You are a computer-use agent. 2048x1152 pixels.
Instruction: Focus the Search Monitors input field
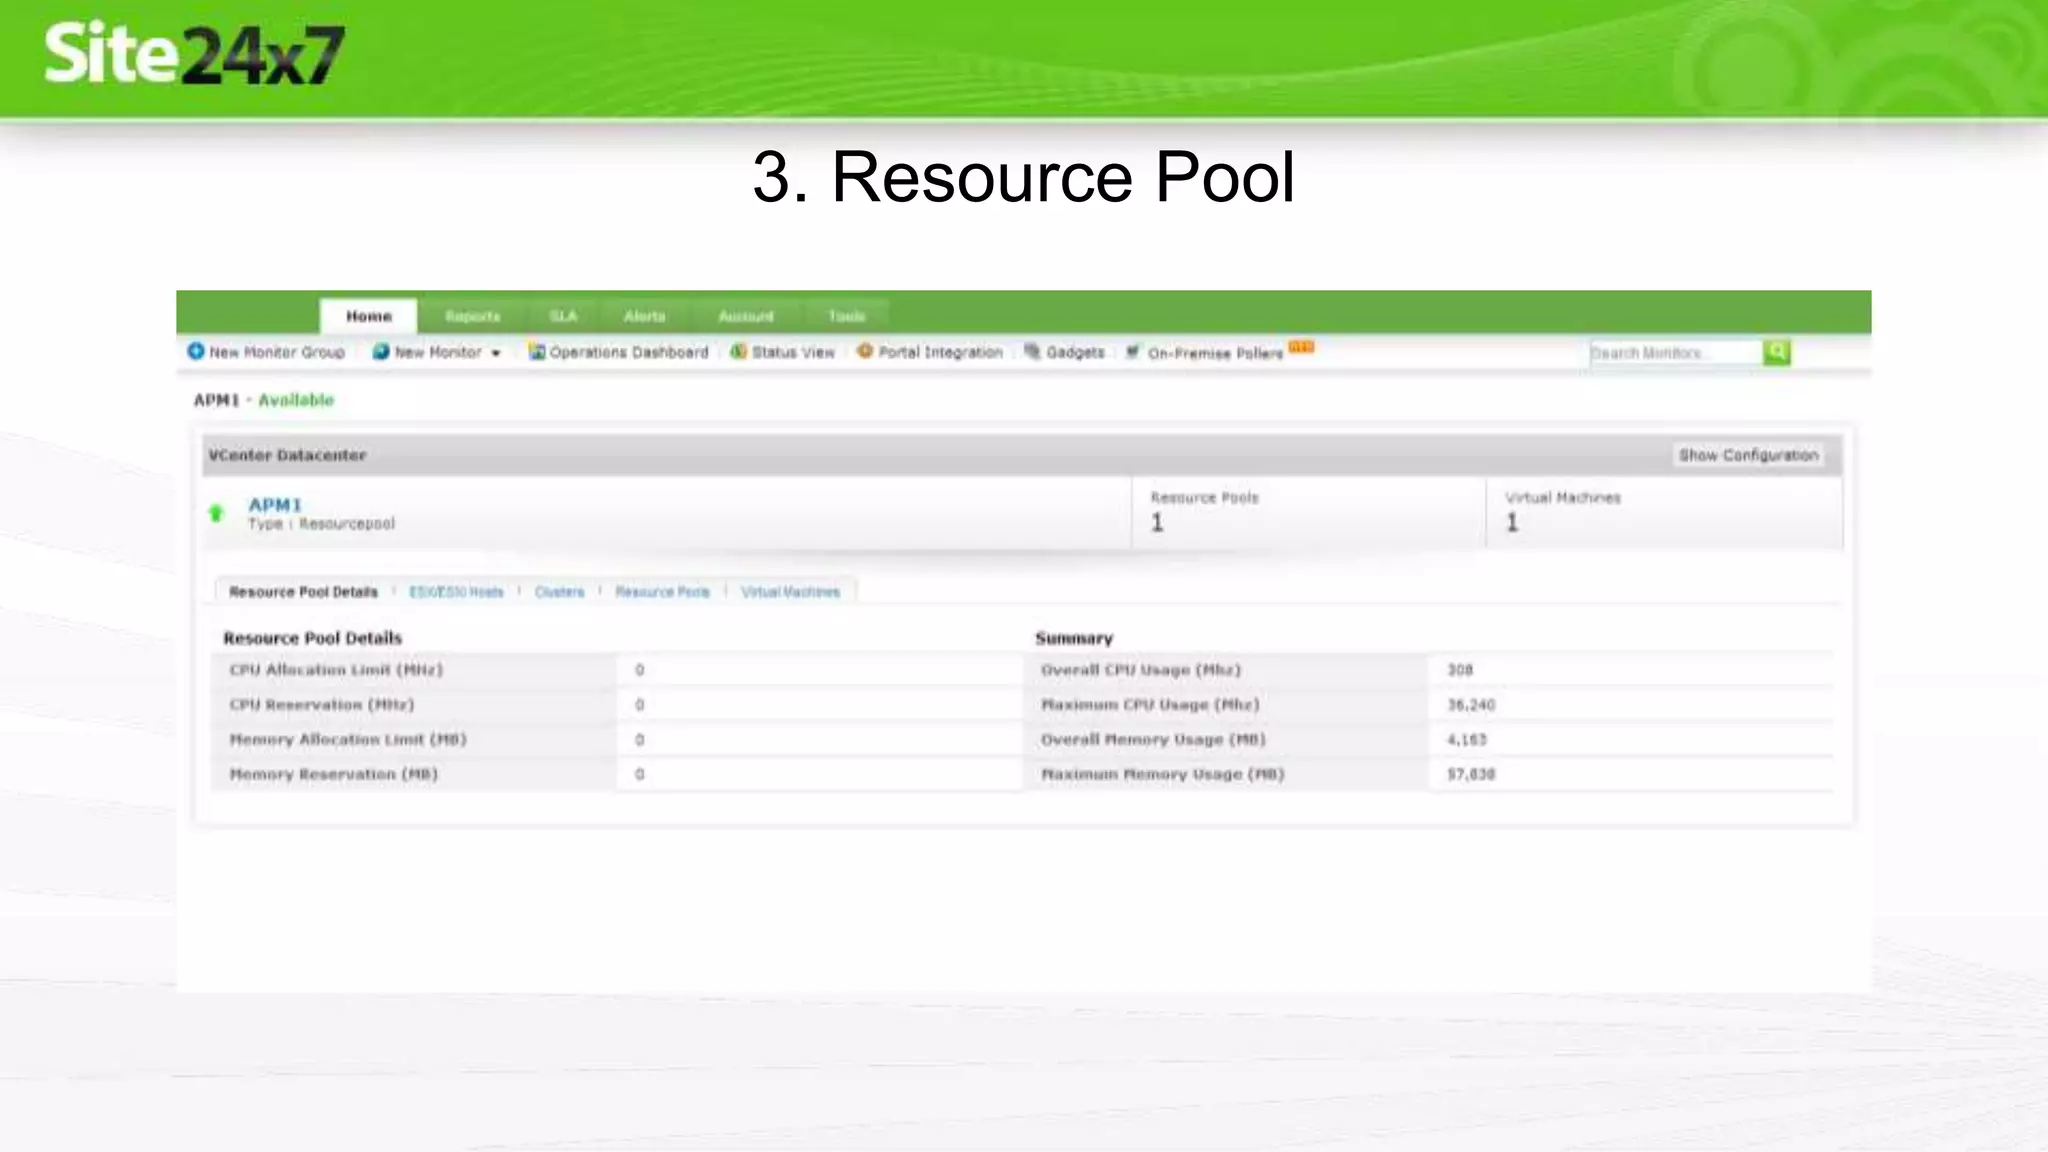pos(1676,353)
